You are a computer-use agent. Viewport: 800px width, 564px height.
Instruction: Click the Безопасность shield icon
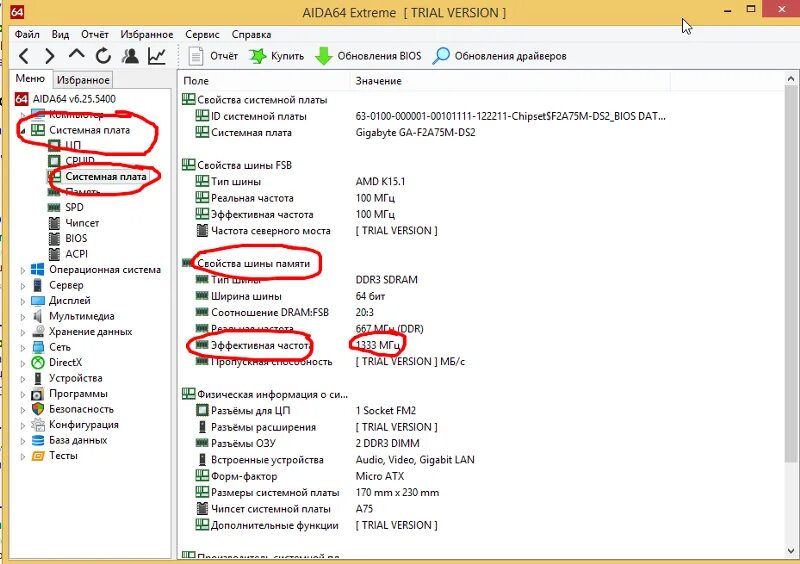coord(38,409)
